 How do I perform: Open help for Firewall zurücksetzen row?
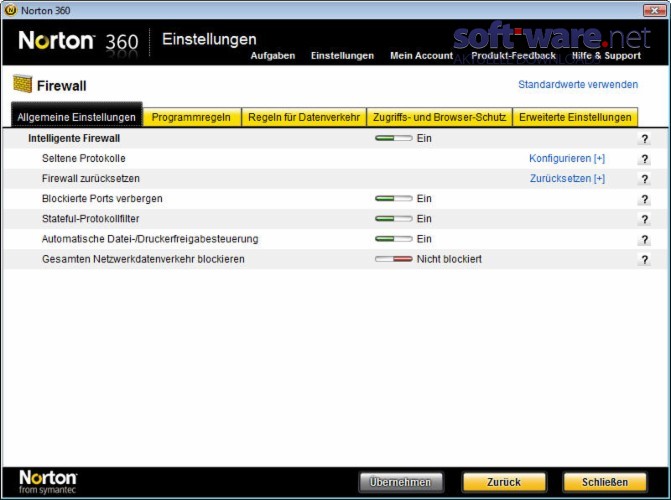[x=644, y=179]
